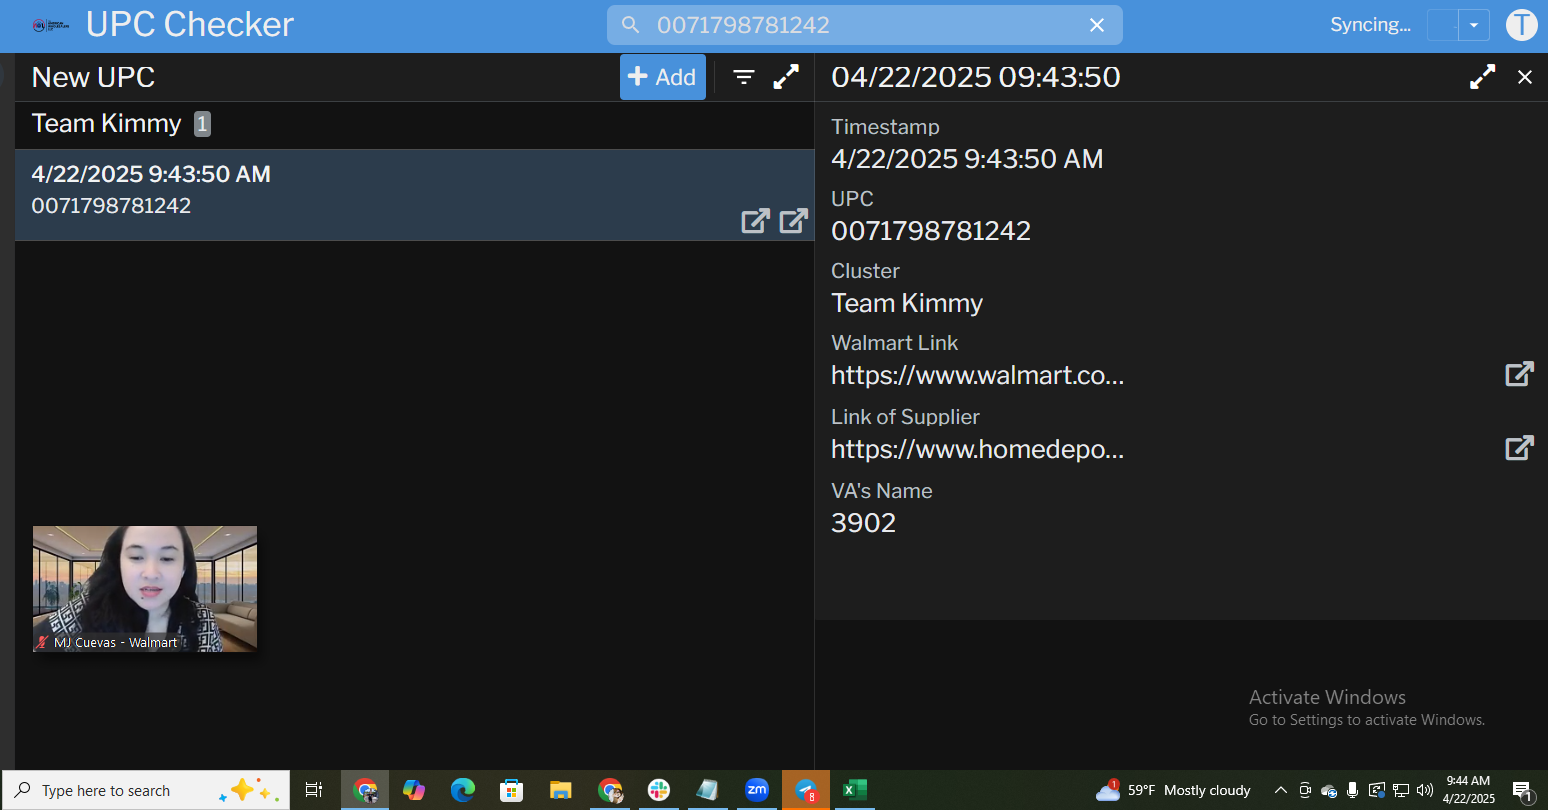Open the user profile avatar T
This screenshot has width=1548, height=810.
coord(1521,25)
